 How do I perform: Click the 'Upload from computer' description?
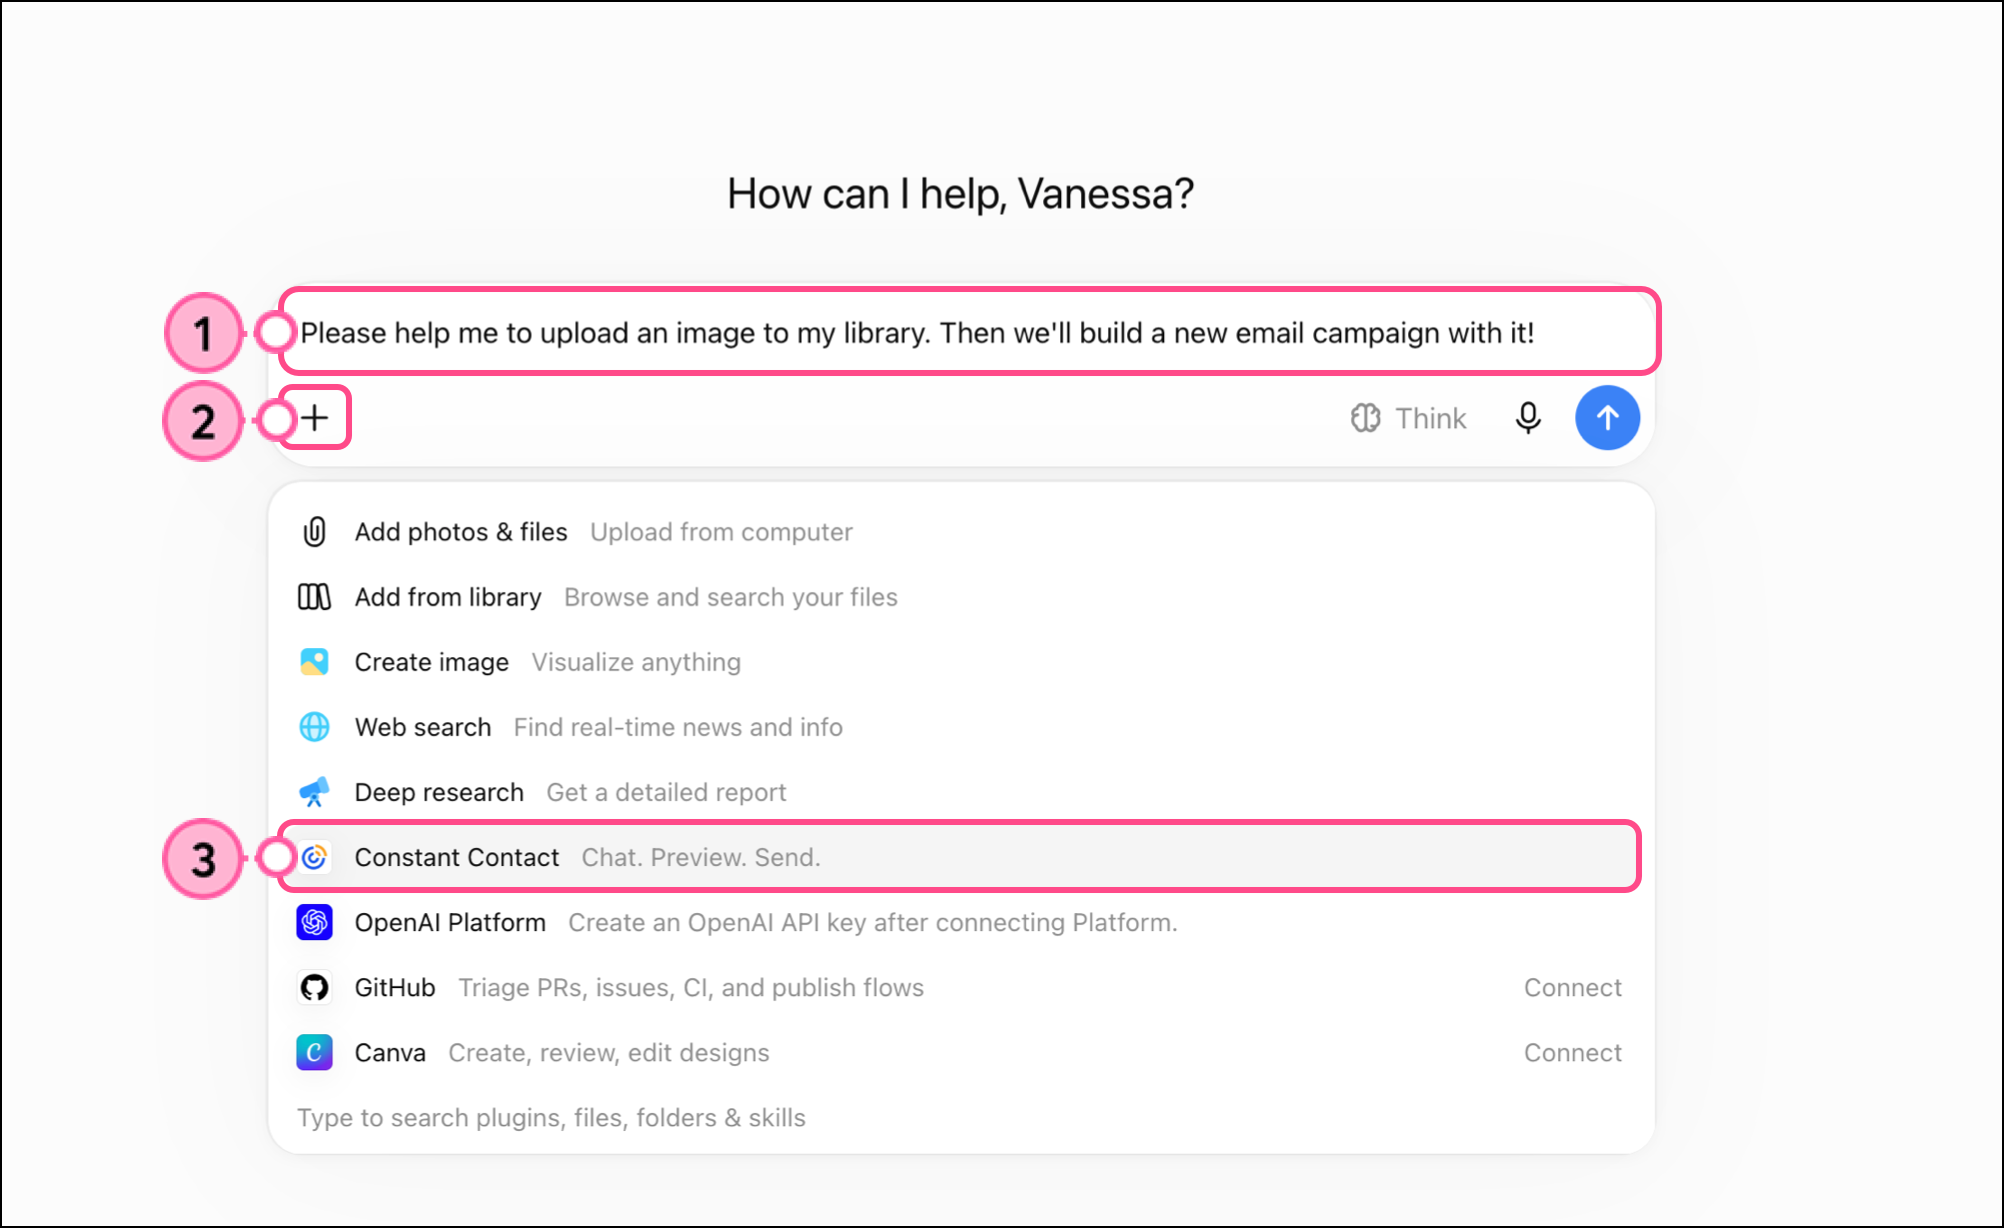721,532
